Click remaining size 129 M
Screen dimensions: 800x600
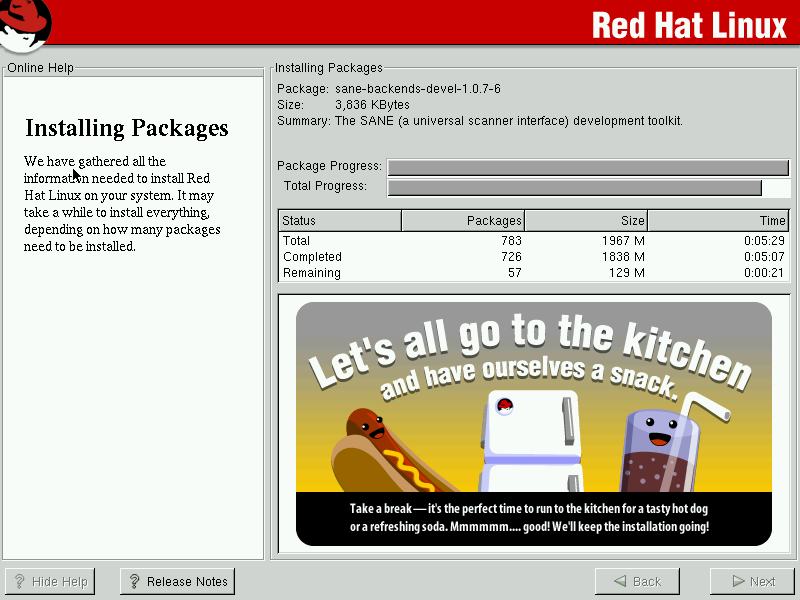coord(627,273)
